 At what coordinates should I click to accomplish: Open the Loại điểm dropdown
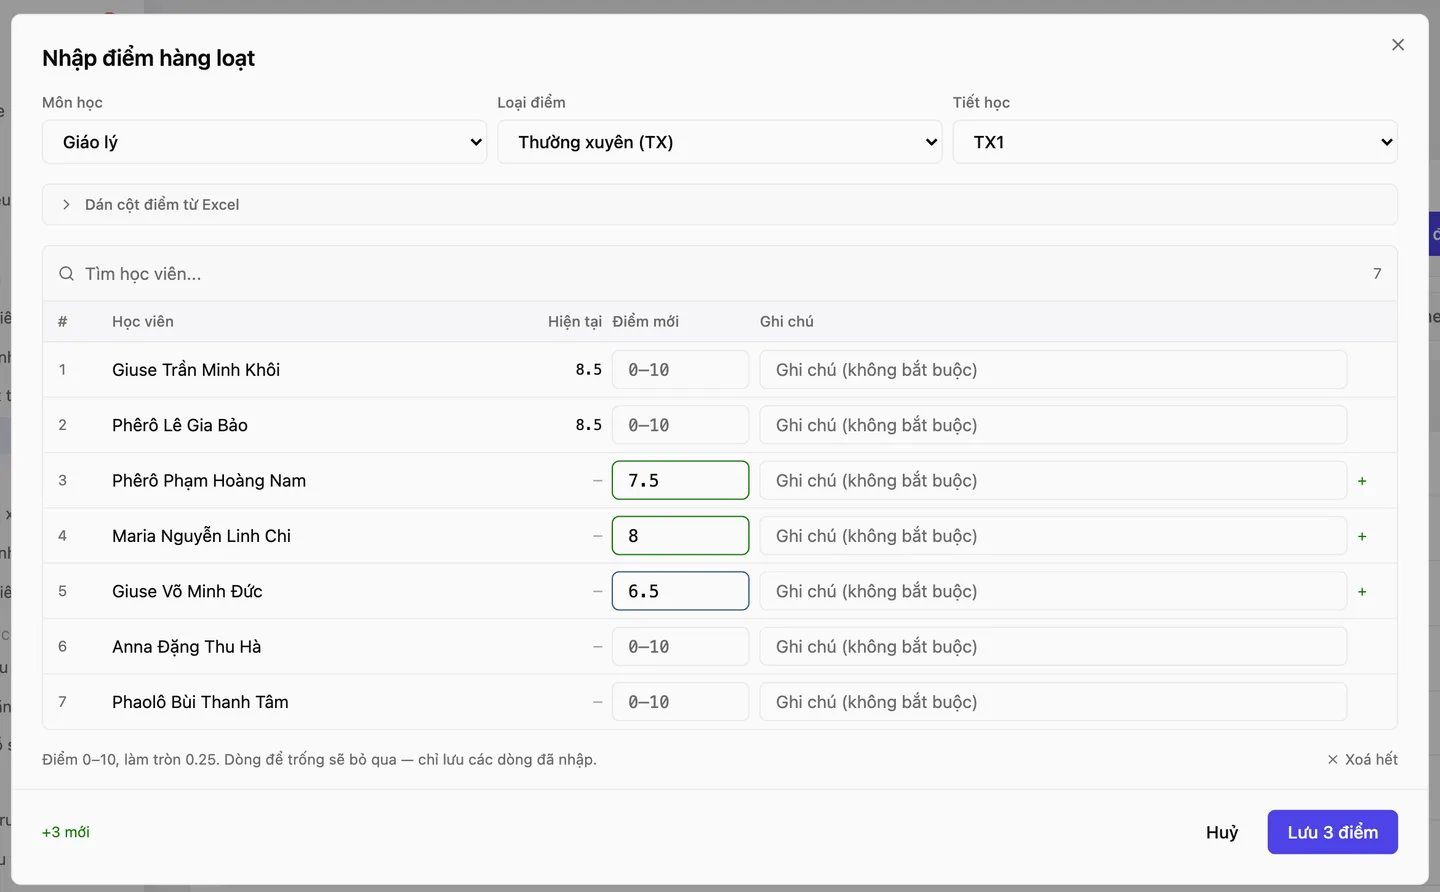coord(720,142)
